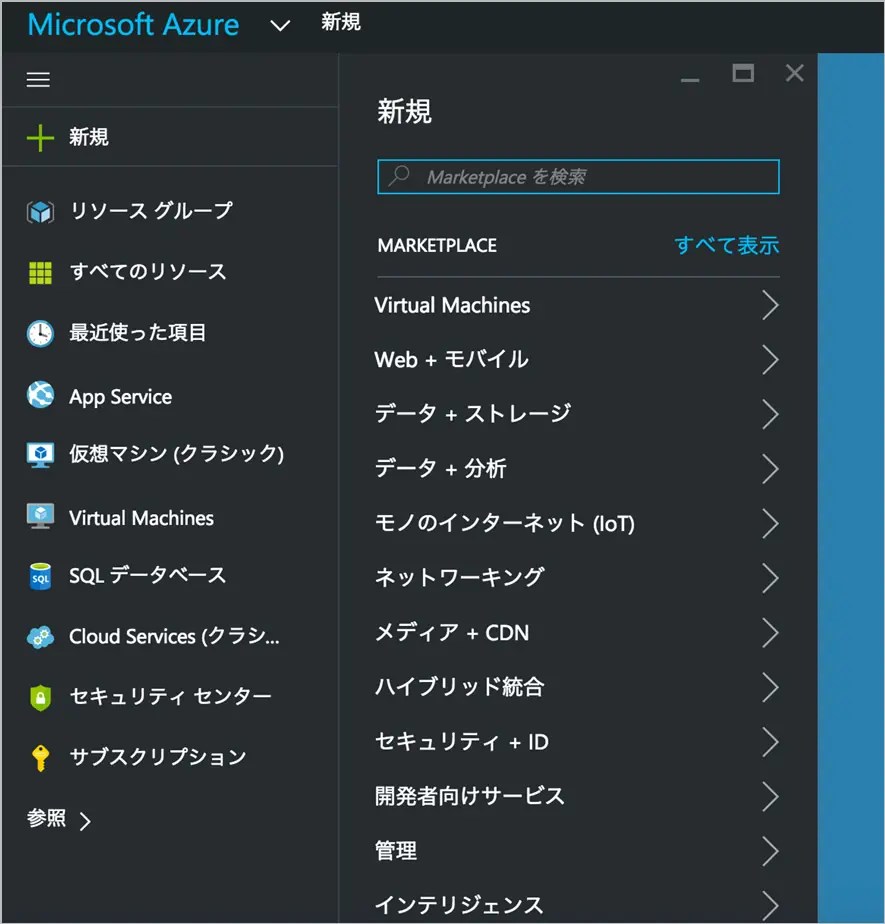Screen dimensions: 885x924
Task: Click the Cloud Services gear-cloud icon
Action: click(x=40, y=637)
